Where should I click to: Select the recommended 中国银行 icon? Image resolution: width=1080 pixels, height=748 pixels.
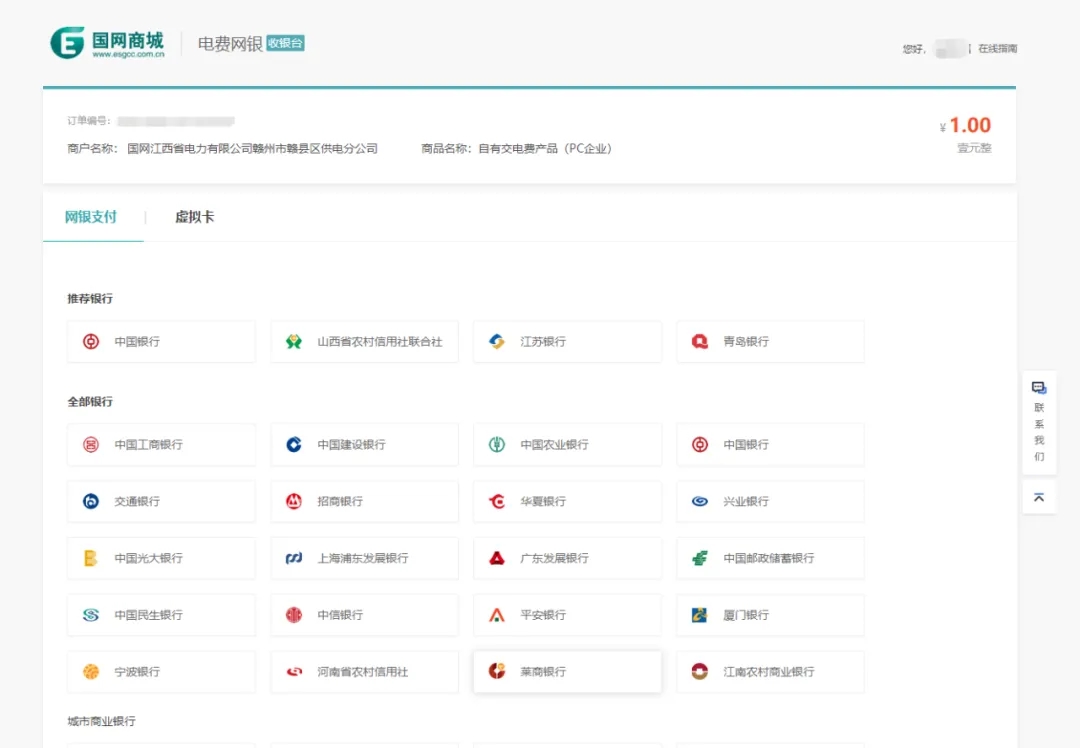[x=91, y=342]
